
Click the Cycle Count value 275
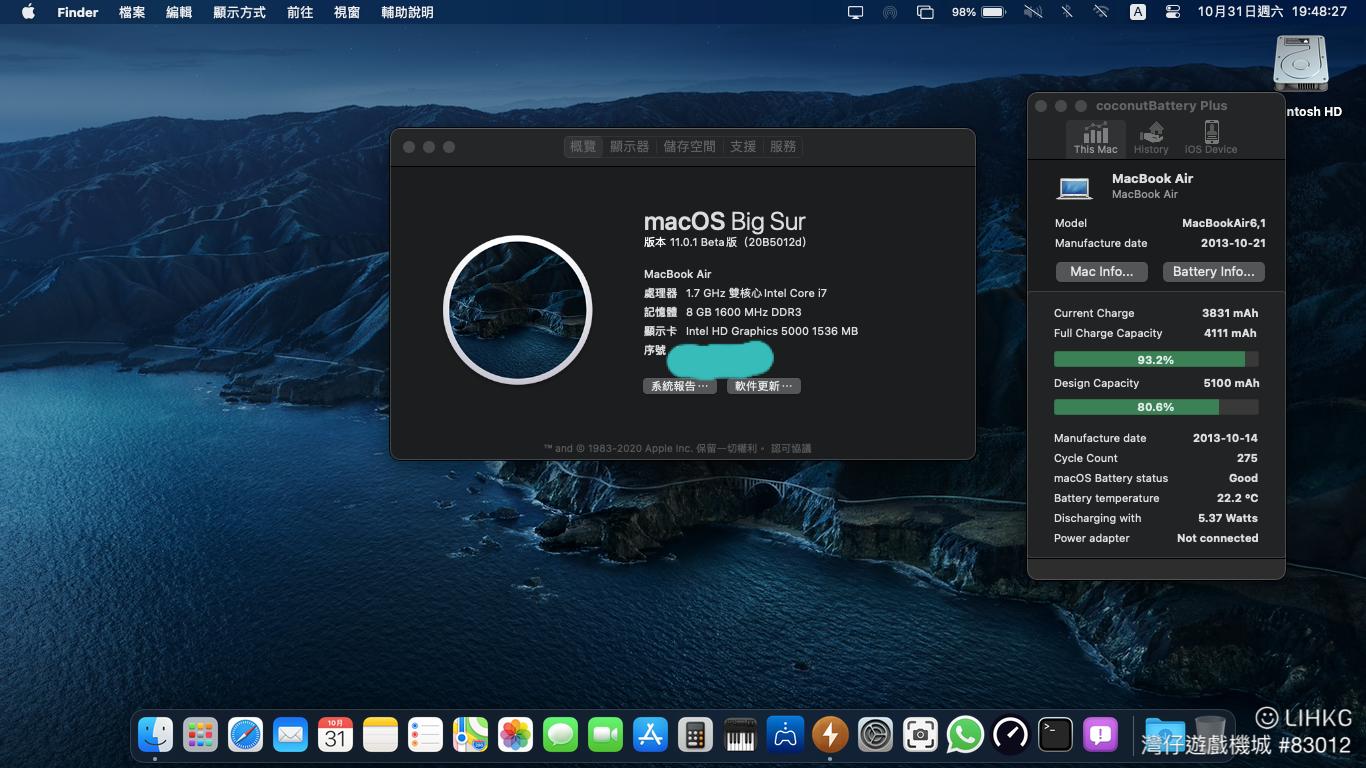(1247, 458)
